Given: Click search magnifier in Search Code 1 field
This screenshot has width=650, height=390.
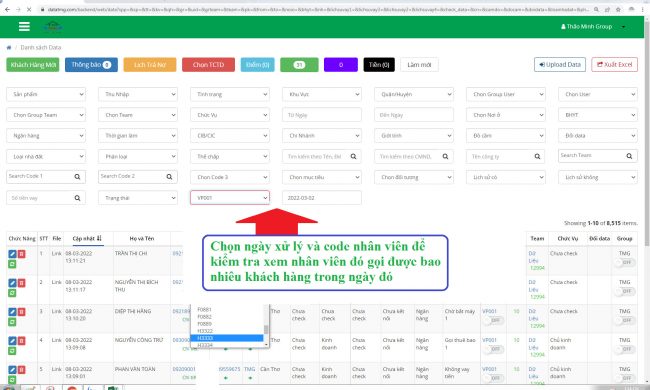Looking at the screenshot, I should [77, 177].
